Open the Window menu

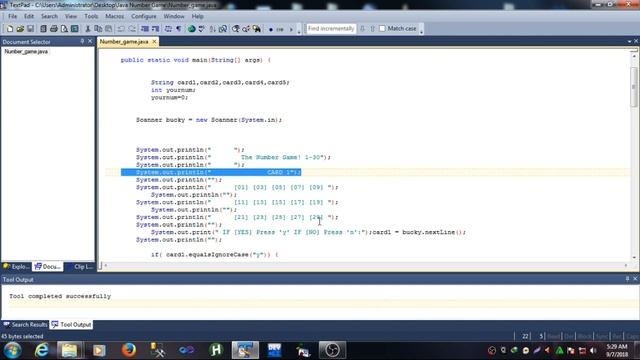tap(174, 16)
